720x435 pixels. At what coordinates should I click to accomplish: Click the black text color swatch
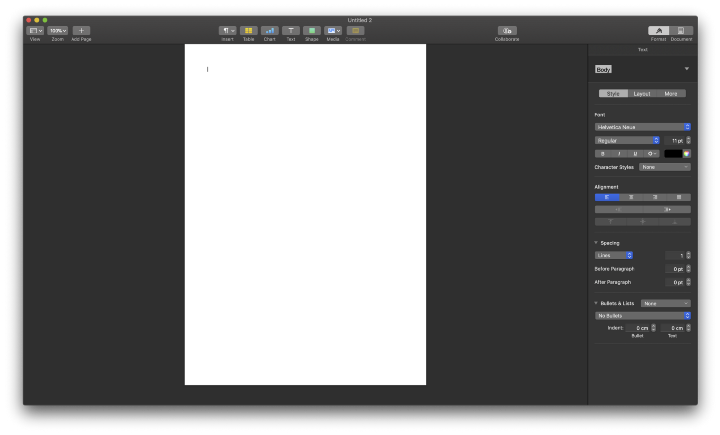[673, 154]
